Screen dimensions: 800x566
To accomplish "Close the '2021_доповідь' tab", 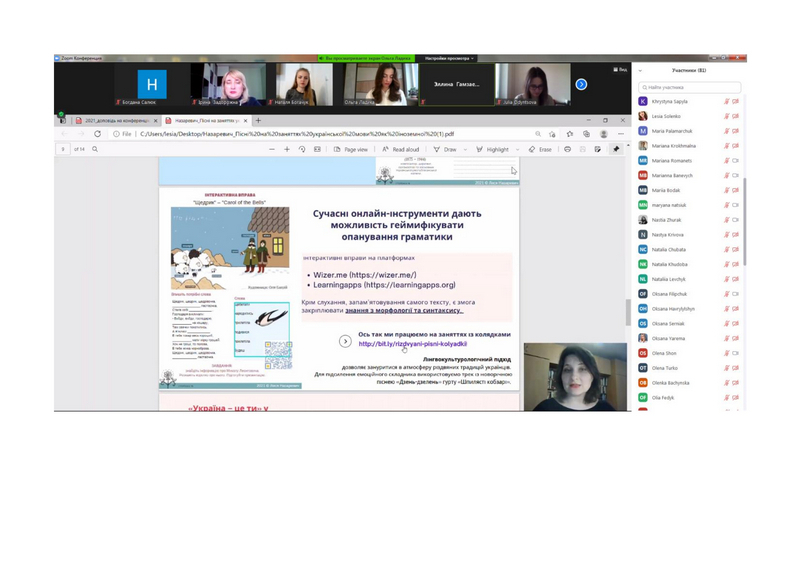I will [x=156, y=120].
